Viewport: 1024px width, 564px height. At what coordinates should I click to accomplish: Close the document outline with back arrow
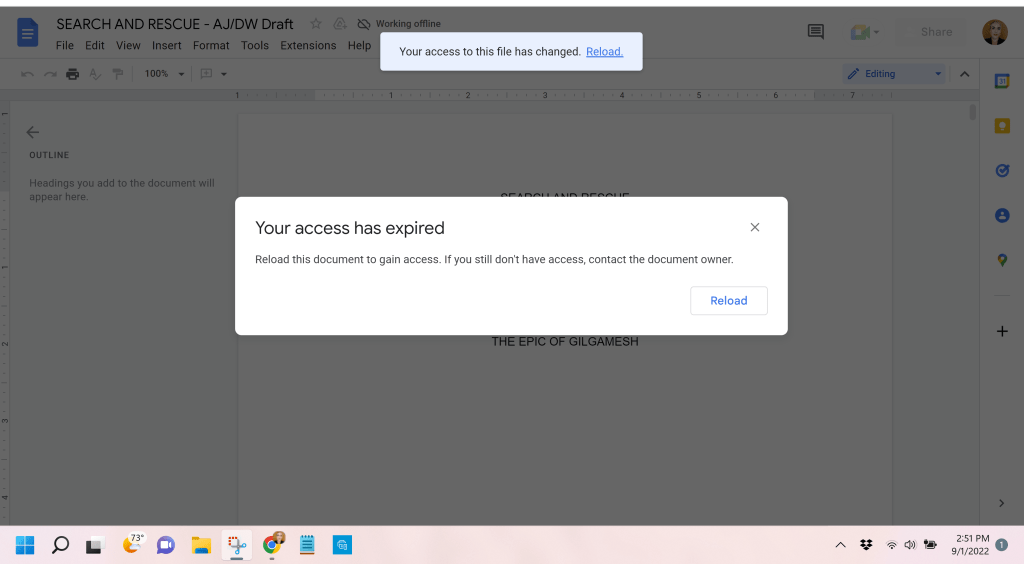pos(33,132)
